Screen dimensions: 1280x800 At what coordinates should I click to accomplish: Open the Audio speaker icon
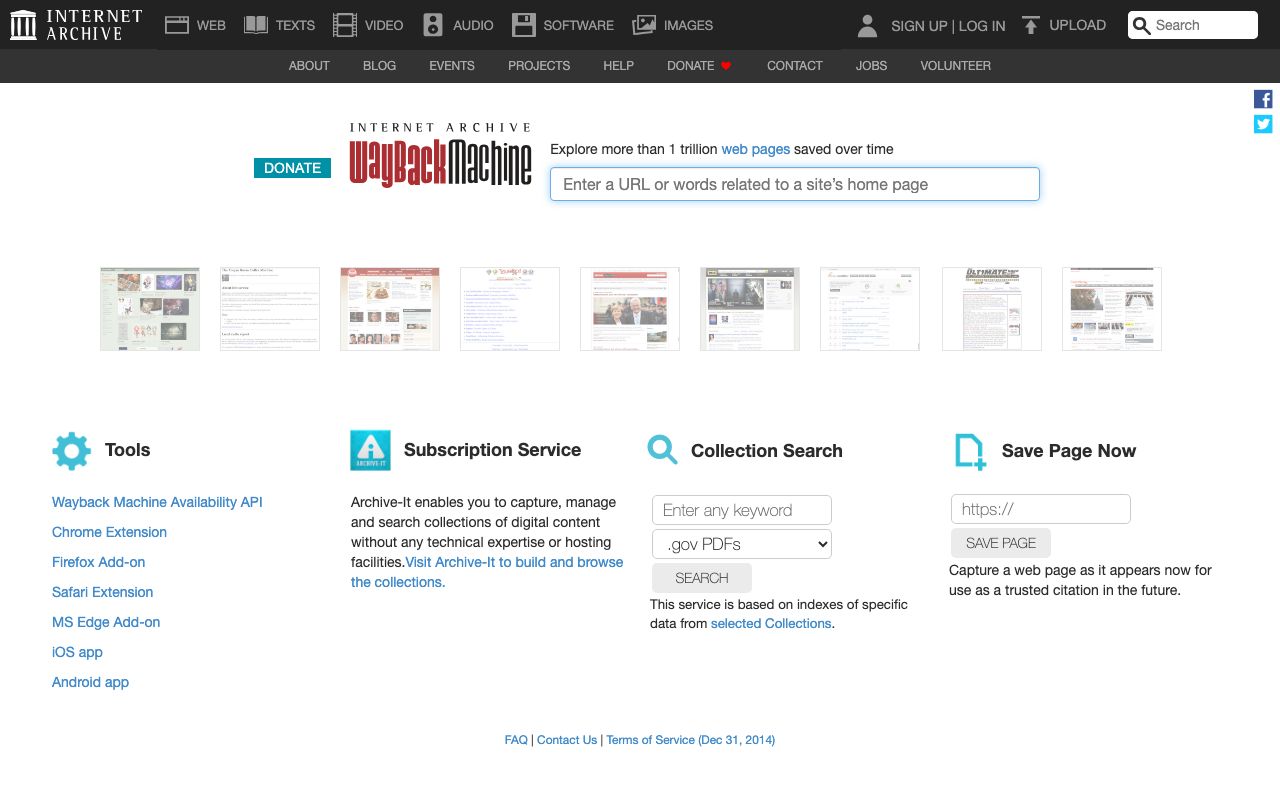pyautogui.click(x=433, y=25)
